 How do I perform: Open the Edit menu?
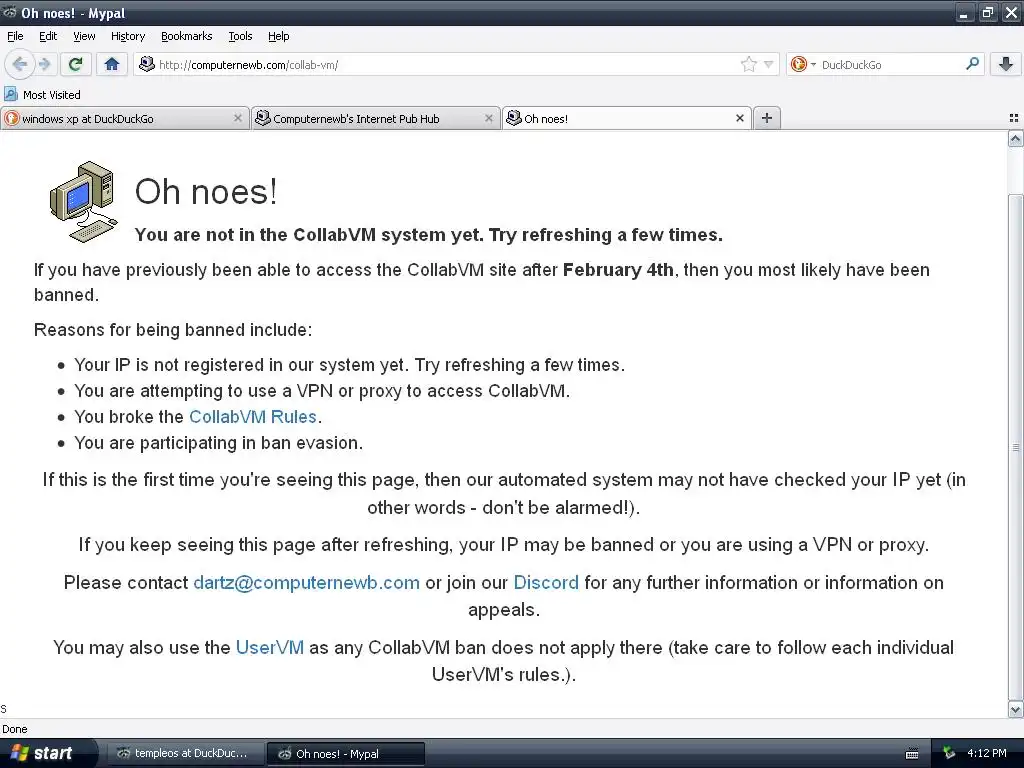click(48, 36)
